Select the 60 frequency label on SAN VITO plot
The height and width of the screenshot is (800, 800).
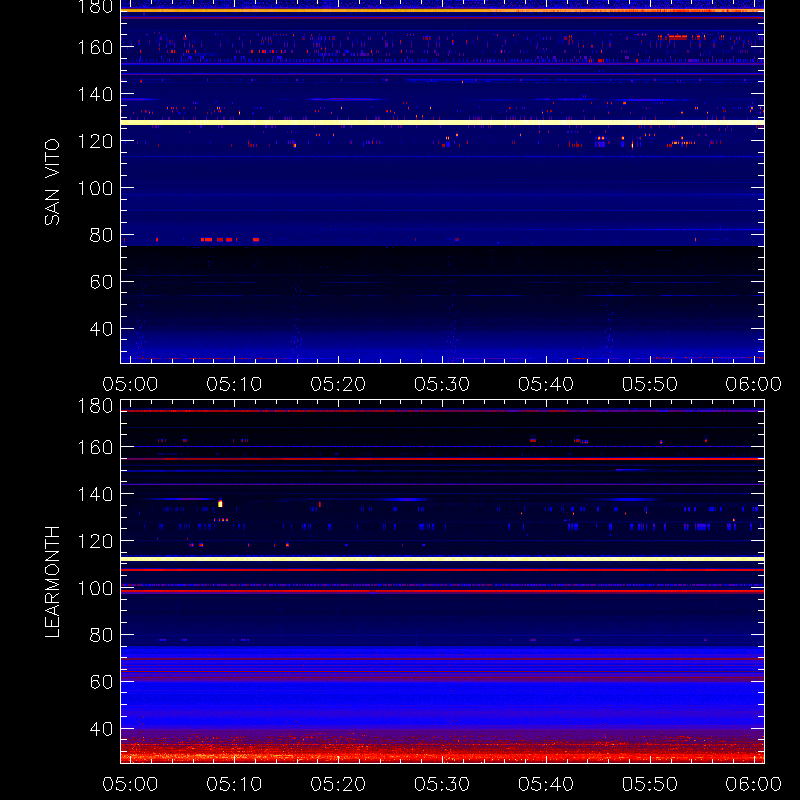pos(101,282)
